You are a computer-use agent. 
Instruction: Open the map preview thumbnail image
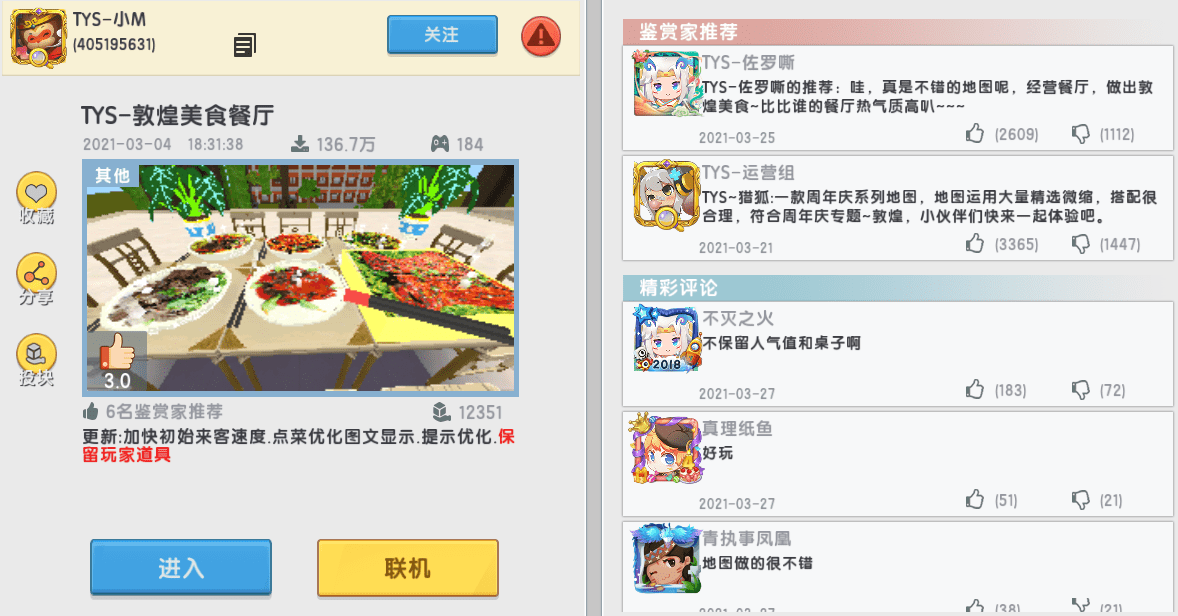(301, 277)
